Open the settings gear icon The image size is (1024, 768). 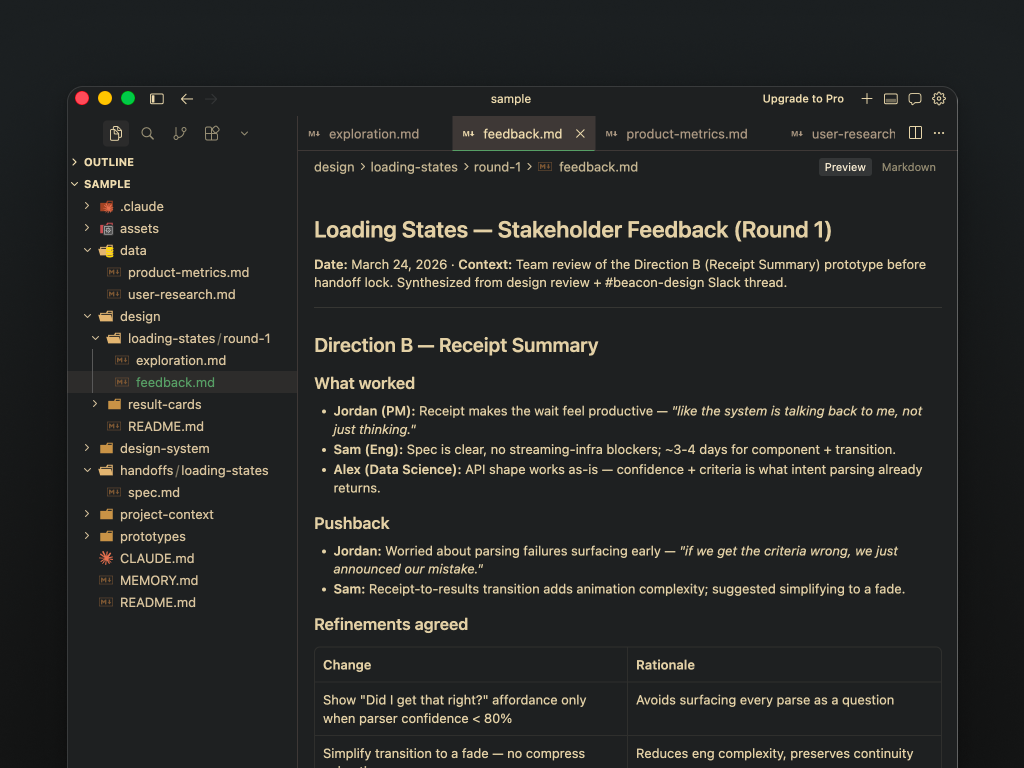[939, 99]
